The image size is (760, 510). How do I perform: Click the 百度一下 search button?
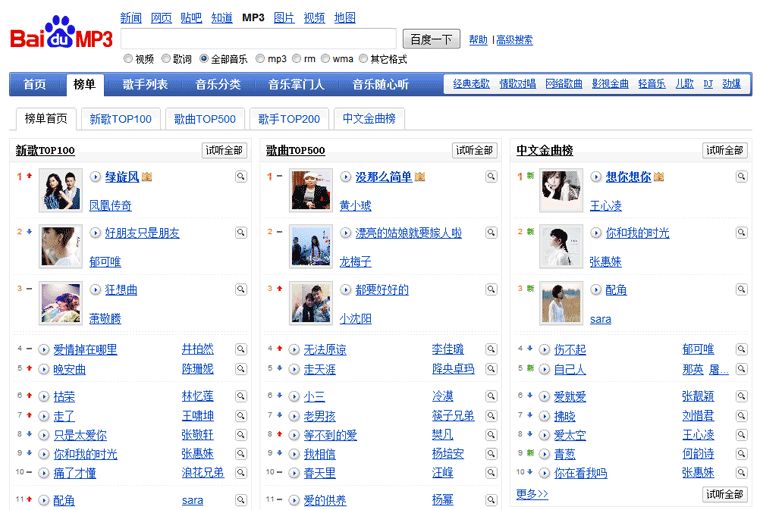[x=431, y=39]
